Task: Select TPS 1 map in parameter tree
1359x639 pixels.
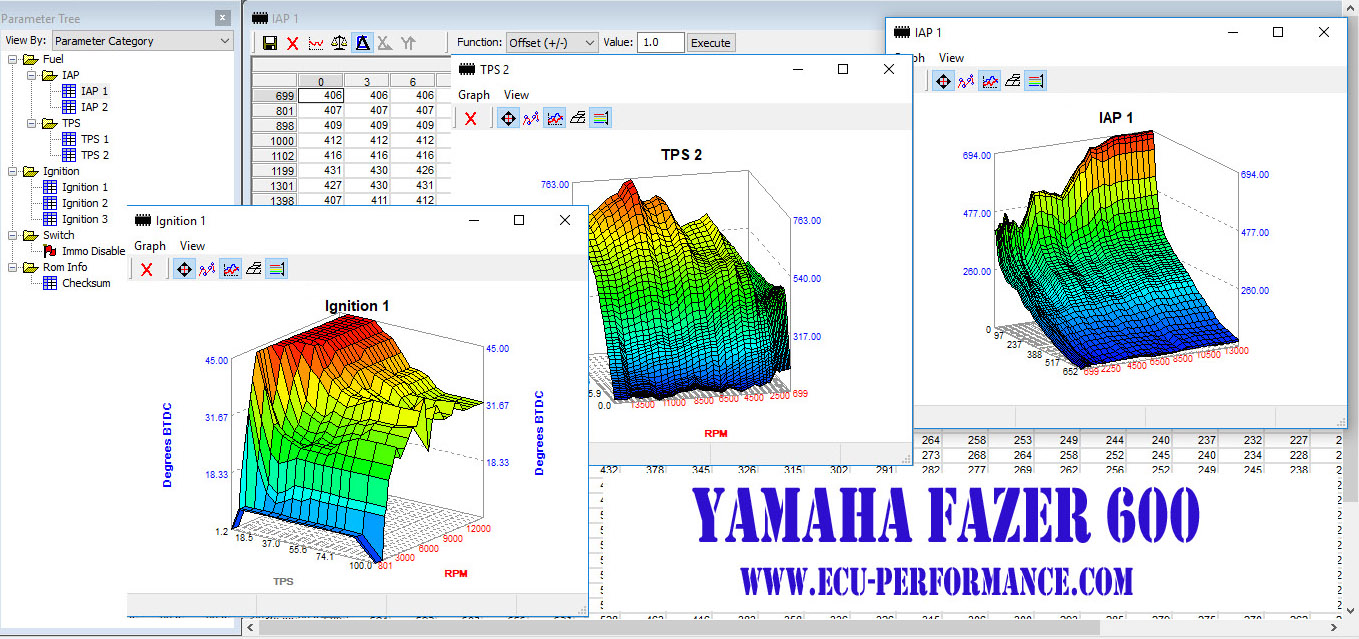Action: (x=95, y=139)
